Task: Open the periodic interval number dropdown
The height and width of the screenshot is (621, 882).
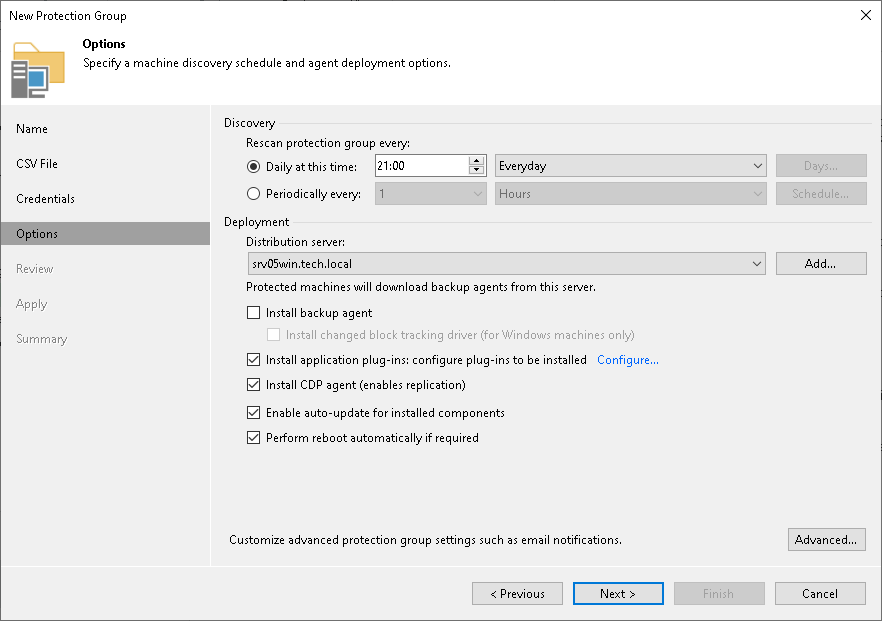Action: click(431, 194)
